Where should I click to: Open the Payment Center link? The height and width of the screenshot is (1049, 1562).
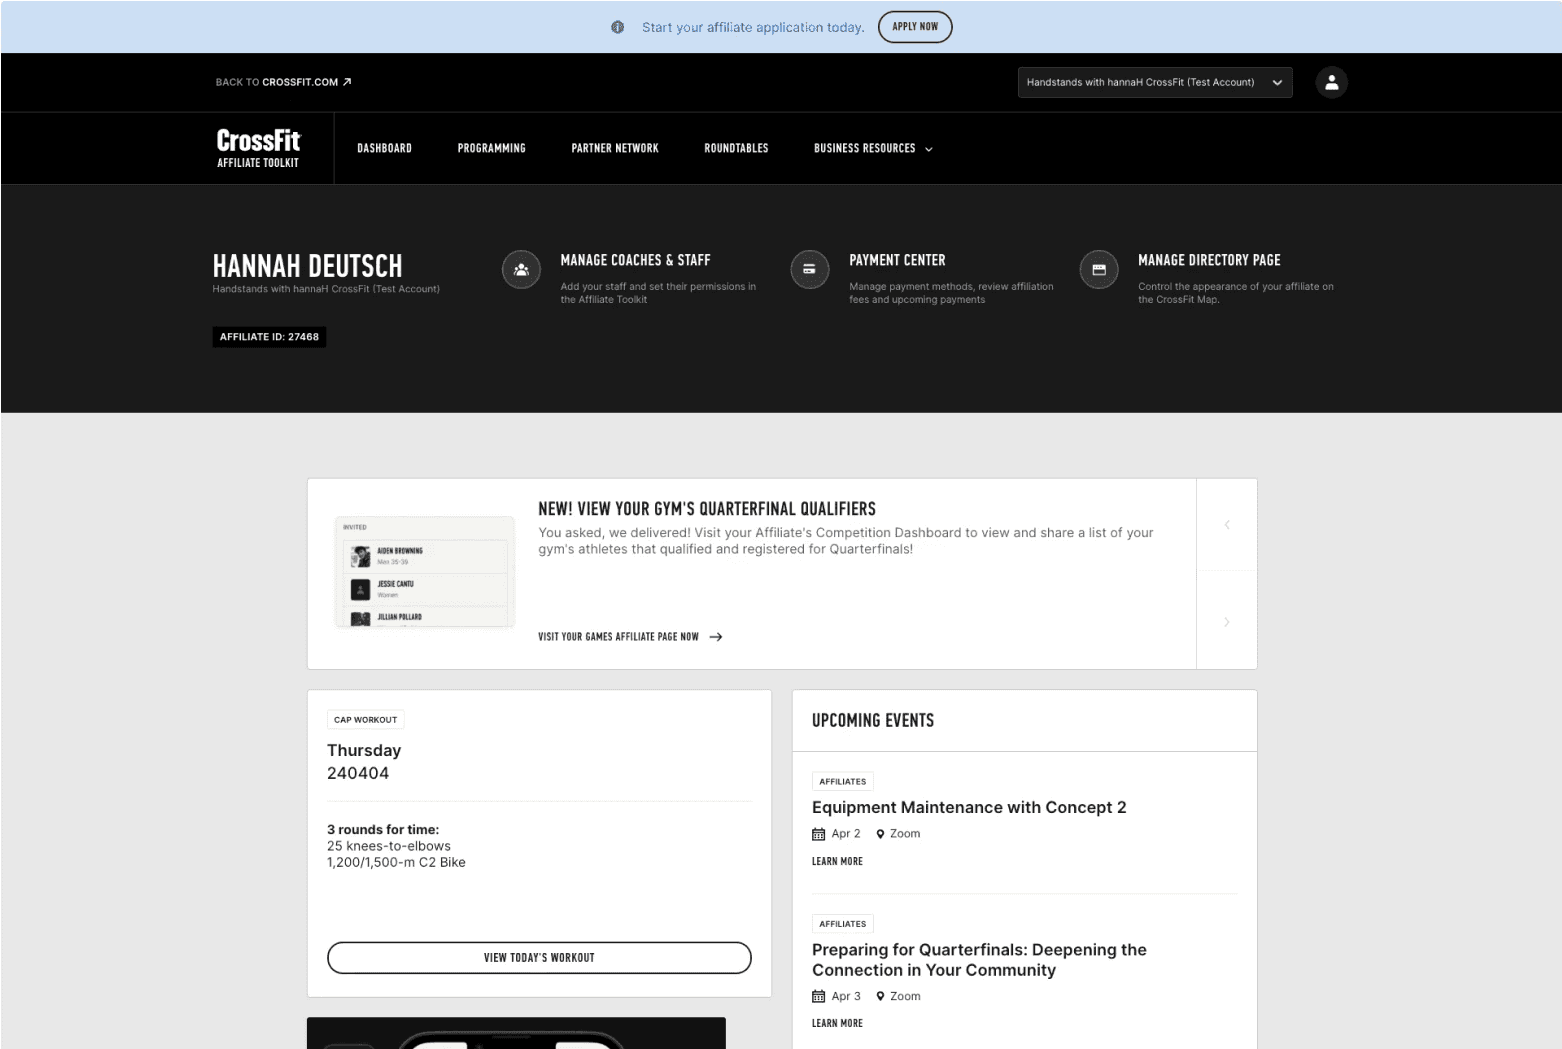897,260
